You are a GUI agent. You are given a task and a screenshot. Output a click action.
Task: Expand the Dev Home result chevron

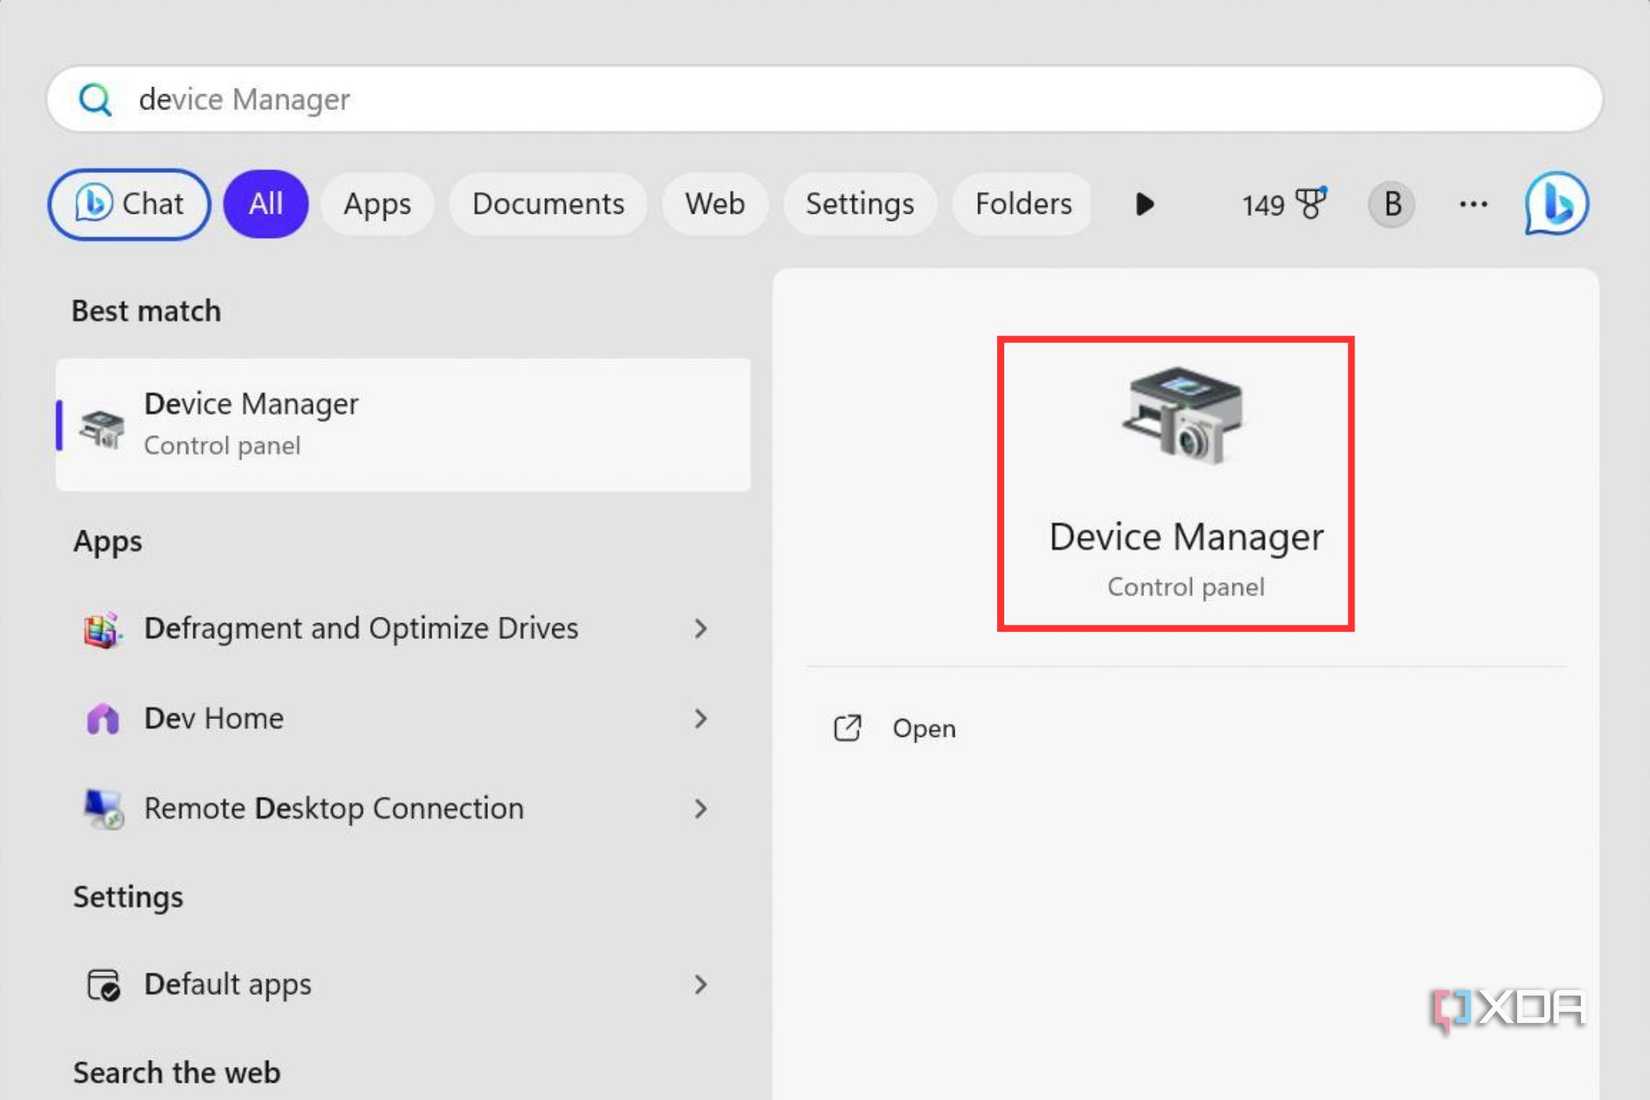point(701,719)
